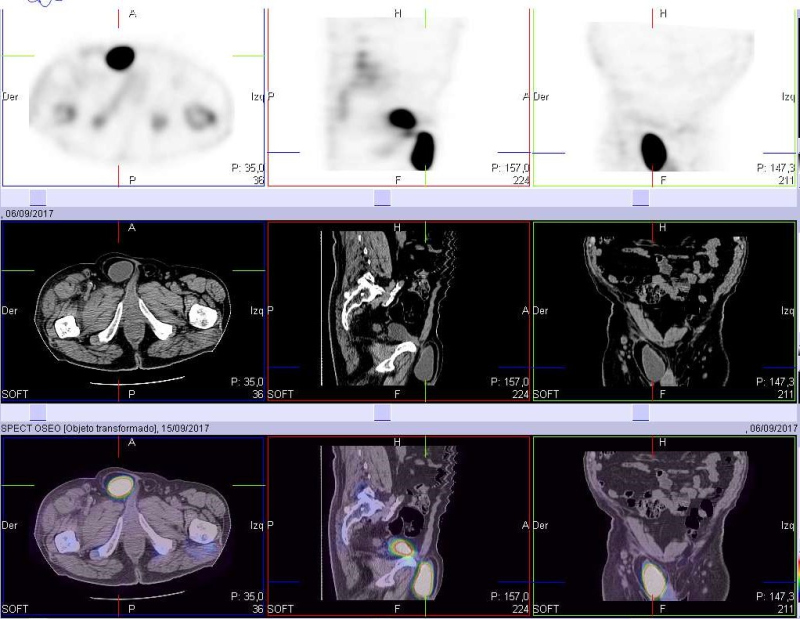Click slice slider handle under sagittal SPECT view
The height and width of the screenshot is (619, 800).
[382, 197]
